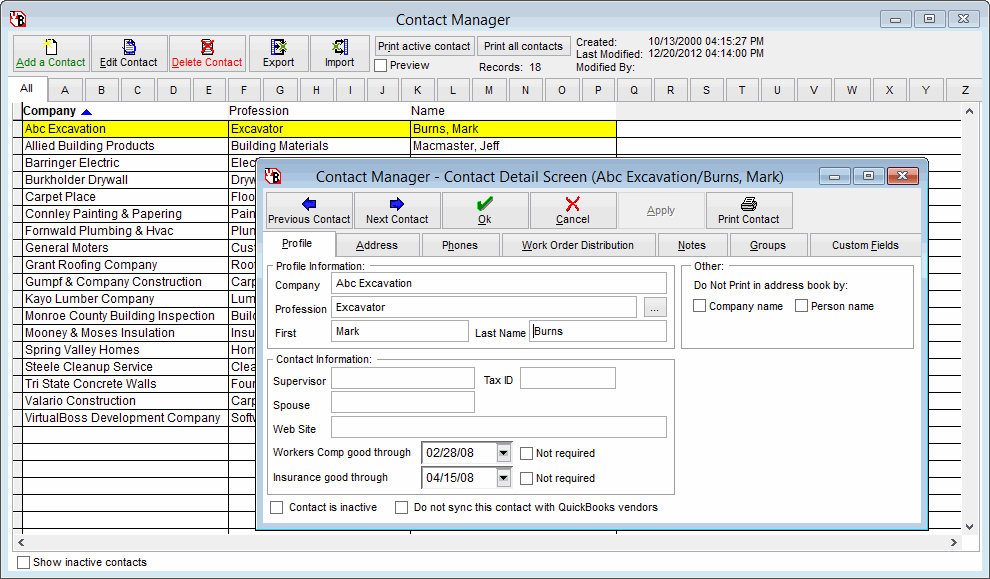Switch to the Address tab
990x579 pixels.
point(377,245)
